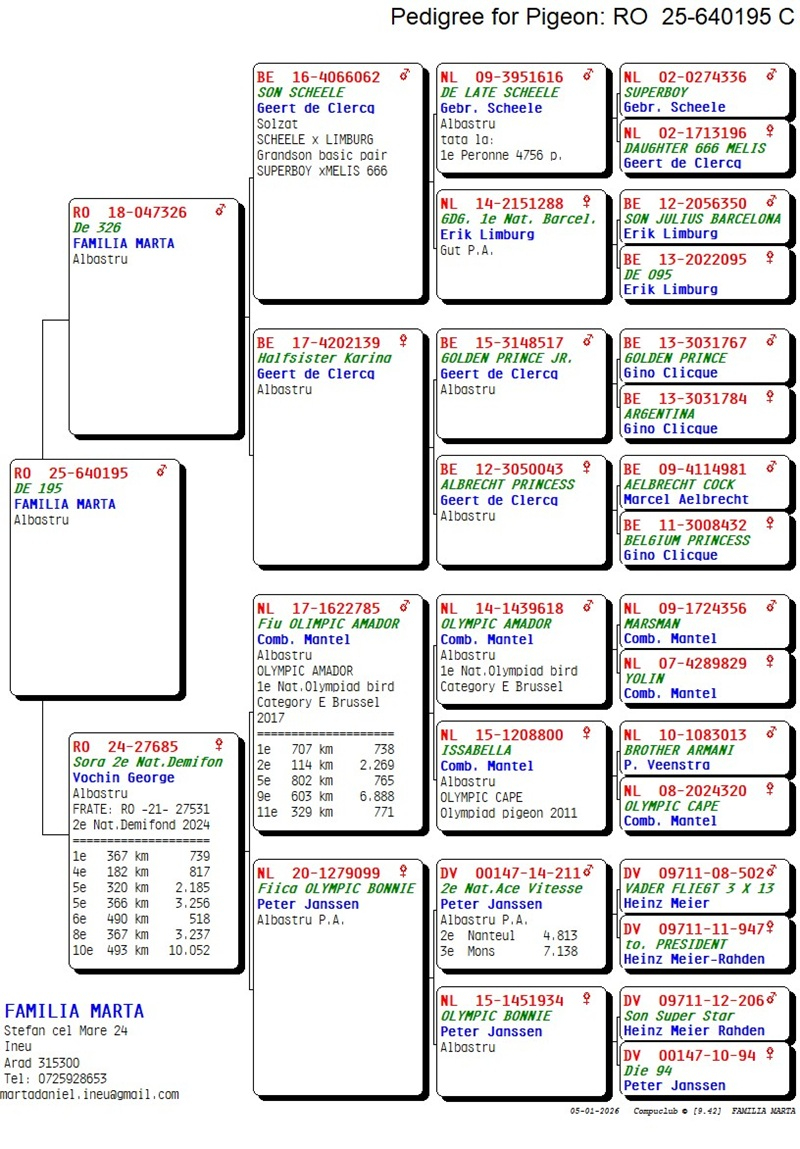Click the FAMILIA MARTA owner heading at bottom-left
Viewport: 800px width, 1149px height.
point(74,1010)
